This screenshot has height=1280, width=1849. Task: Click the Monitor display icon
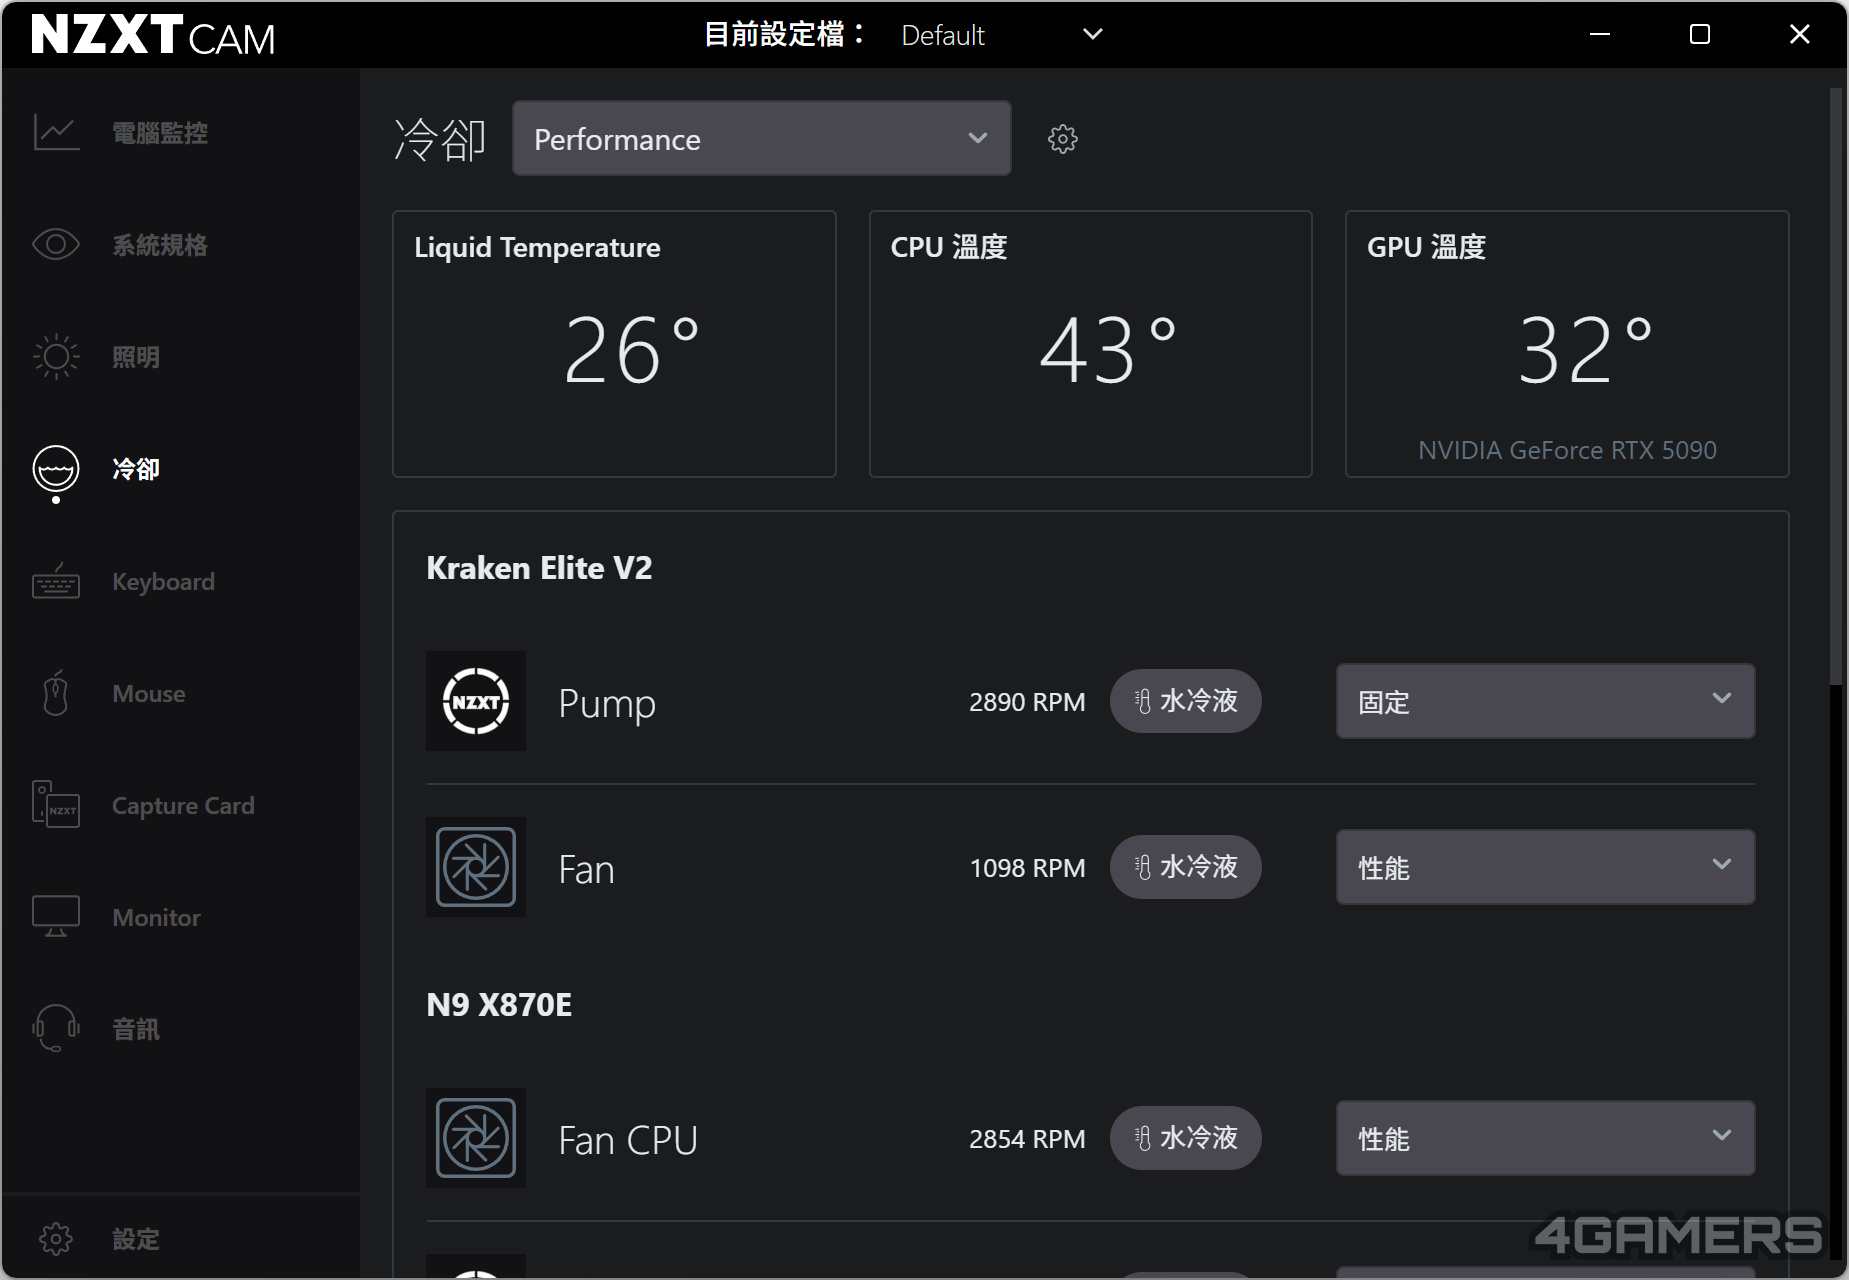56,917
